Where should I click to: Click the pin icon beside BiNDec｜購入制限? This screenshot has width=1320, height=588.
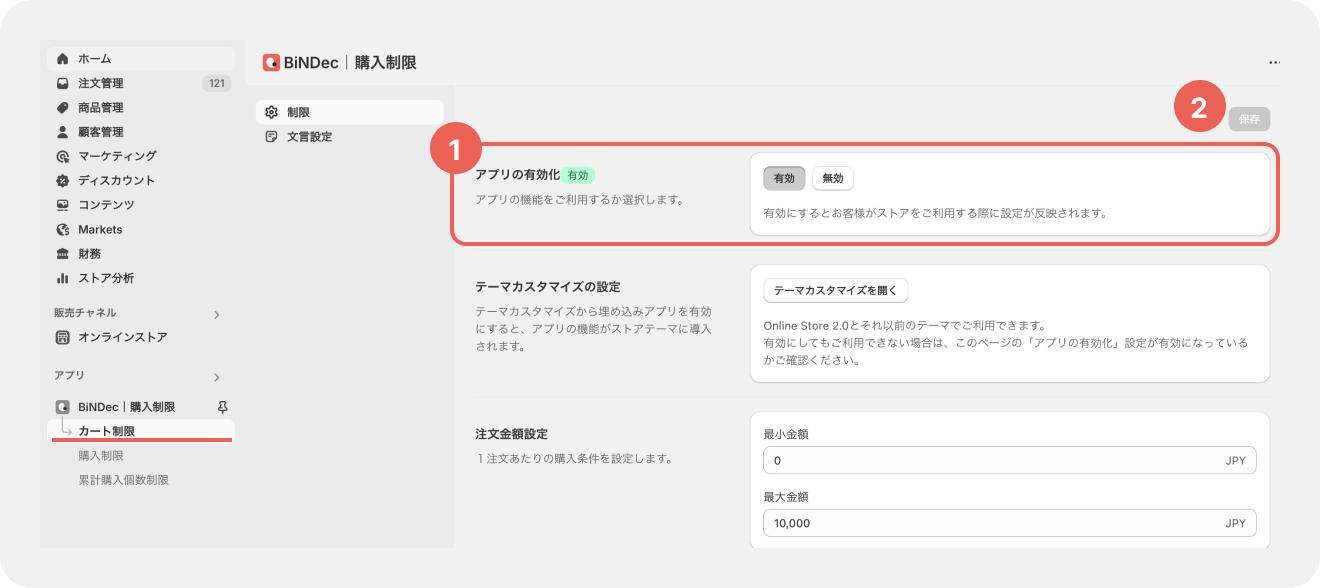click(222, 407)
